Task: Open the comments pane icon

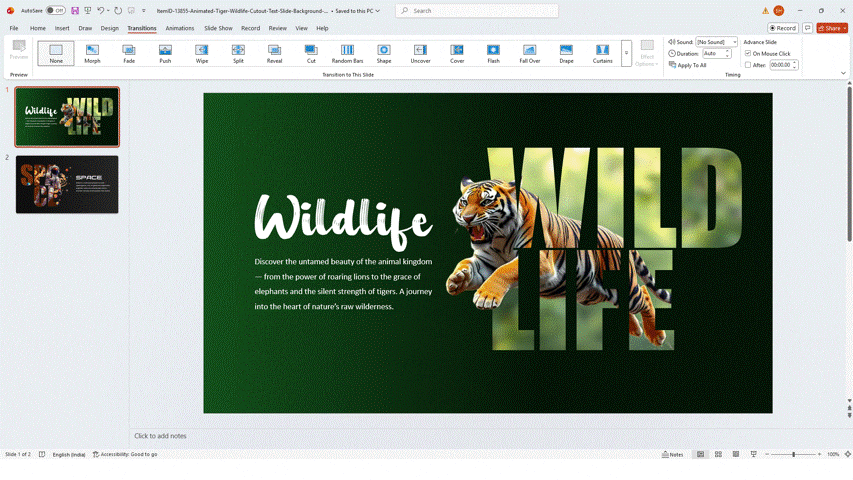Action: tap(808, 28)
